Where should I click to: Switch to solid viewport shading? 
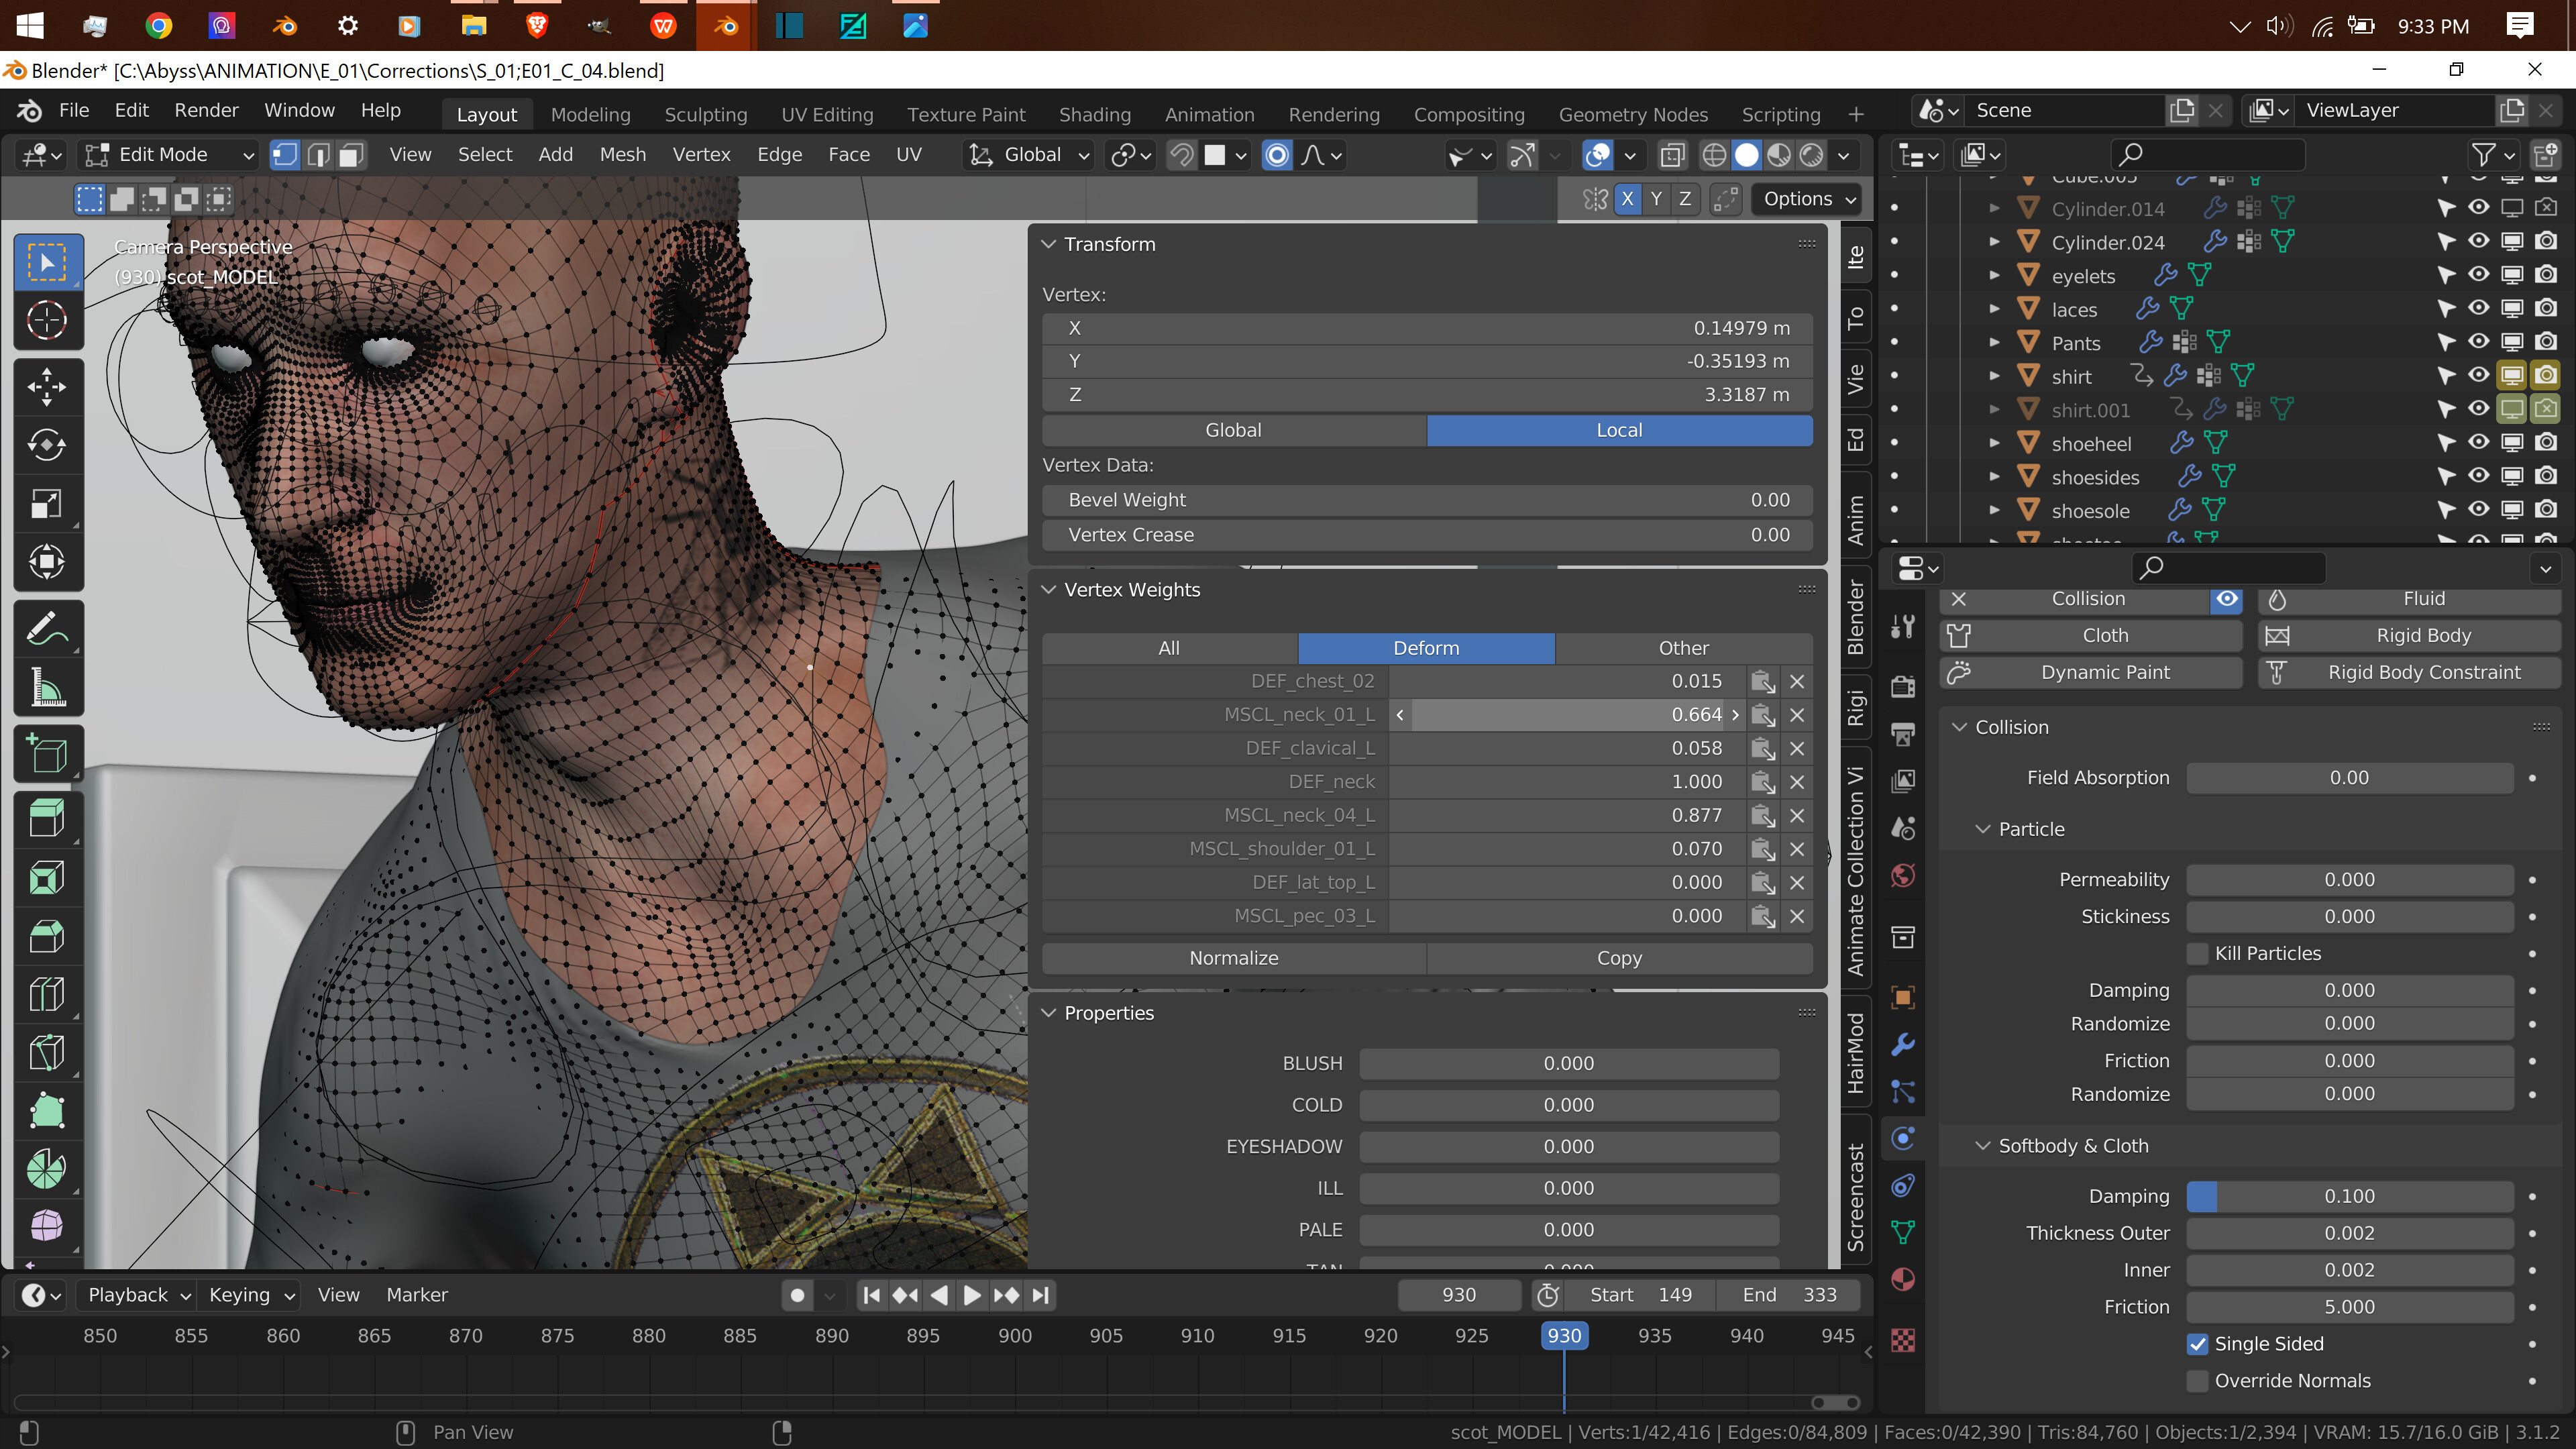tap(1746, 155)
